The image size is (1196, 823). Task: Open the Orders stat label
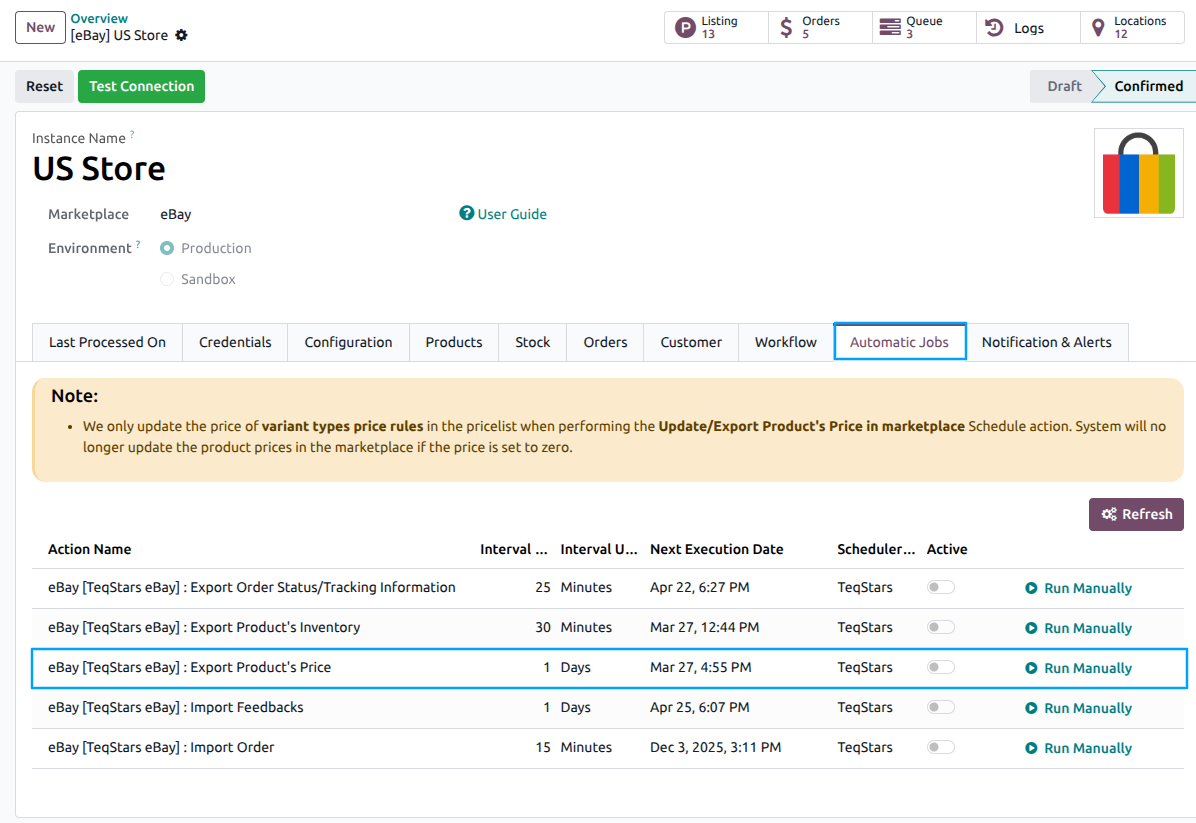coord(821,21)
